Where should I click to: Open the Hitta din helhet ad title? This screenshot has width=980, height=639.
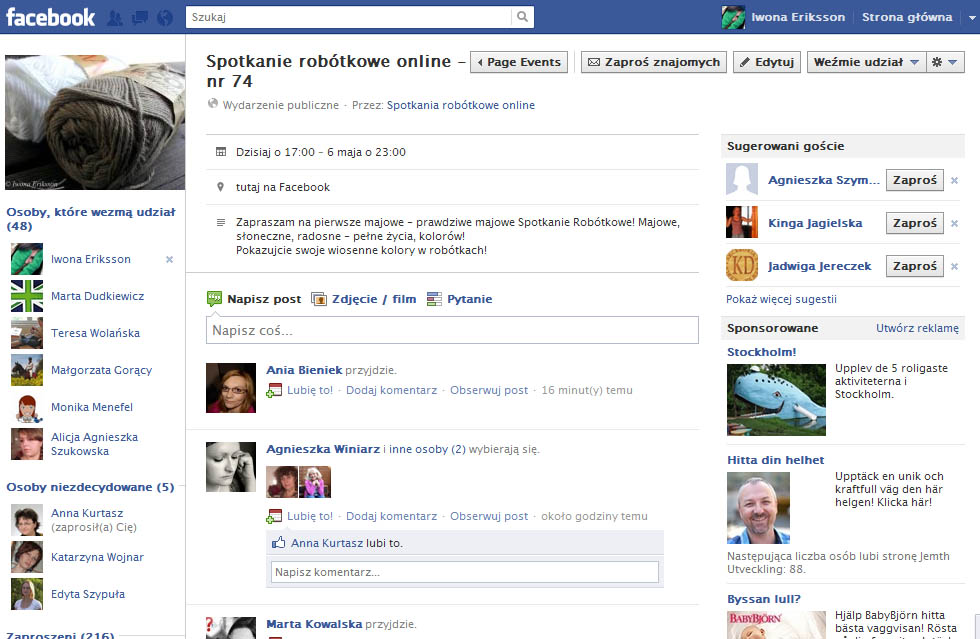(x=776, y=460)
